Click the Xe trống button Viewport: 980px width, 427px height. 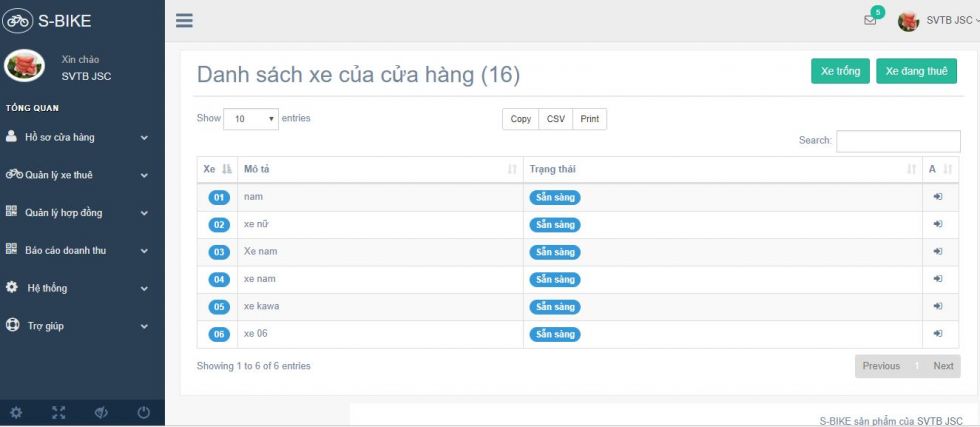pos(840,71)
